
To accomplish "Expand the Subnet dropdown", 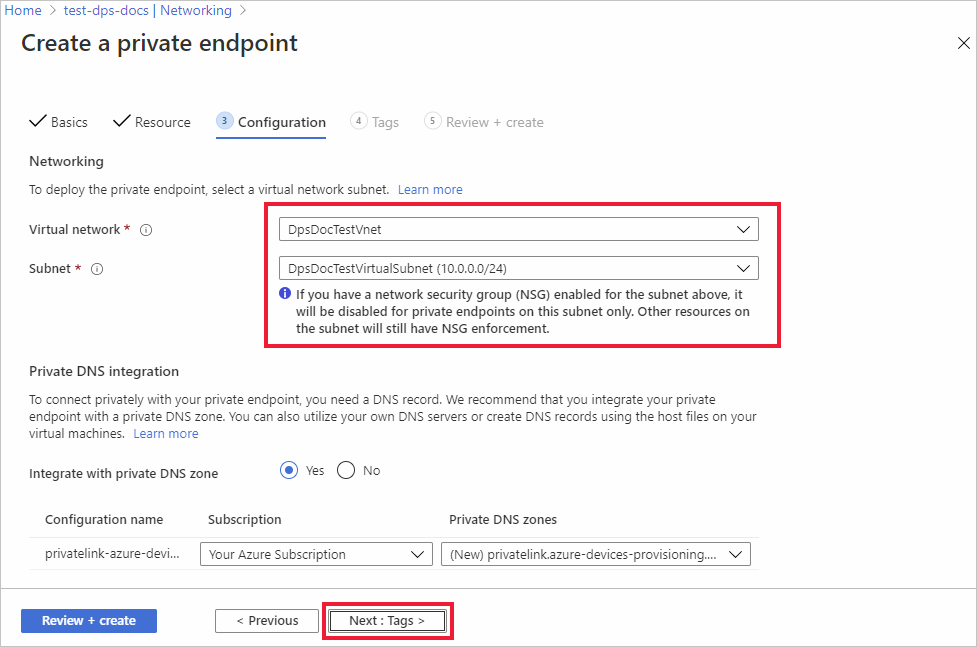I will point(518,268).
